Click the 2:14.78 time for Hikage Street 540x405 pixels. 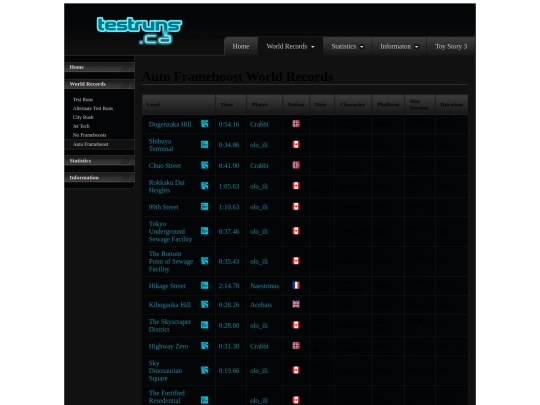click(x=229, y=286)
